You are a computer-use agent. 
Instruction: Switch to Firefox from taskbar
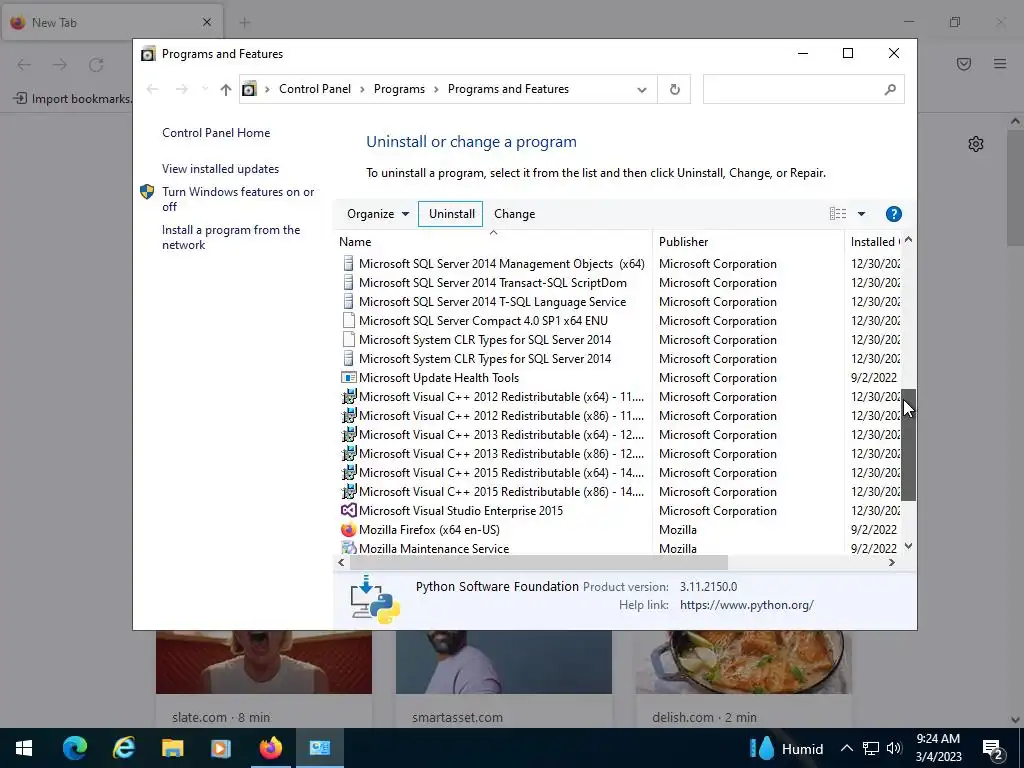(x=270, y=748)
